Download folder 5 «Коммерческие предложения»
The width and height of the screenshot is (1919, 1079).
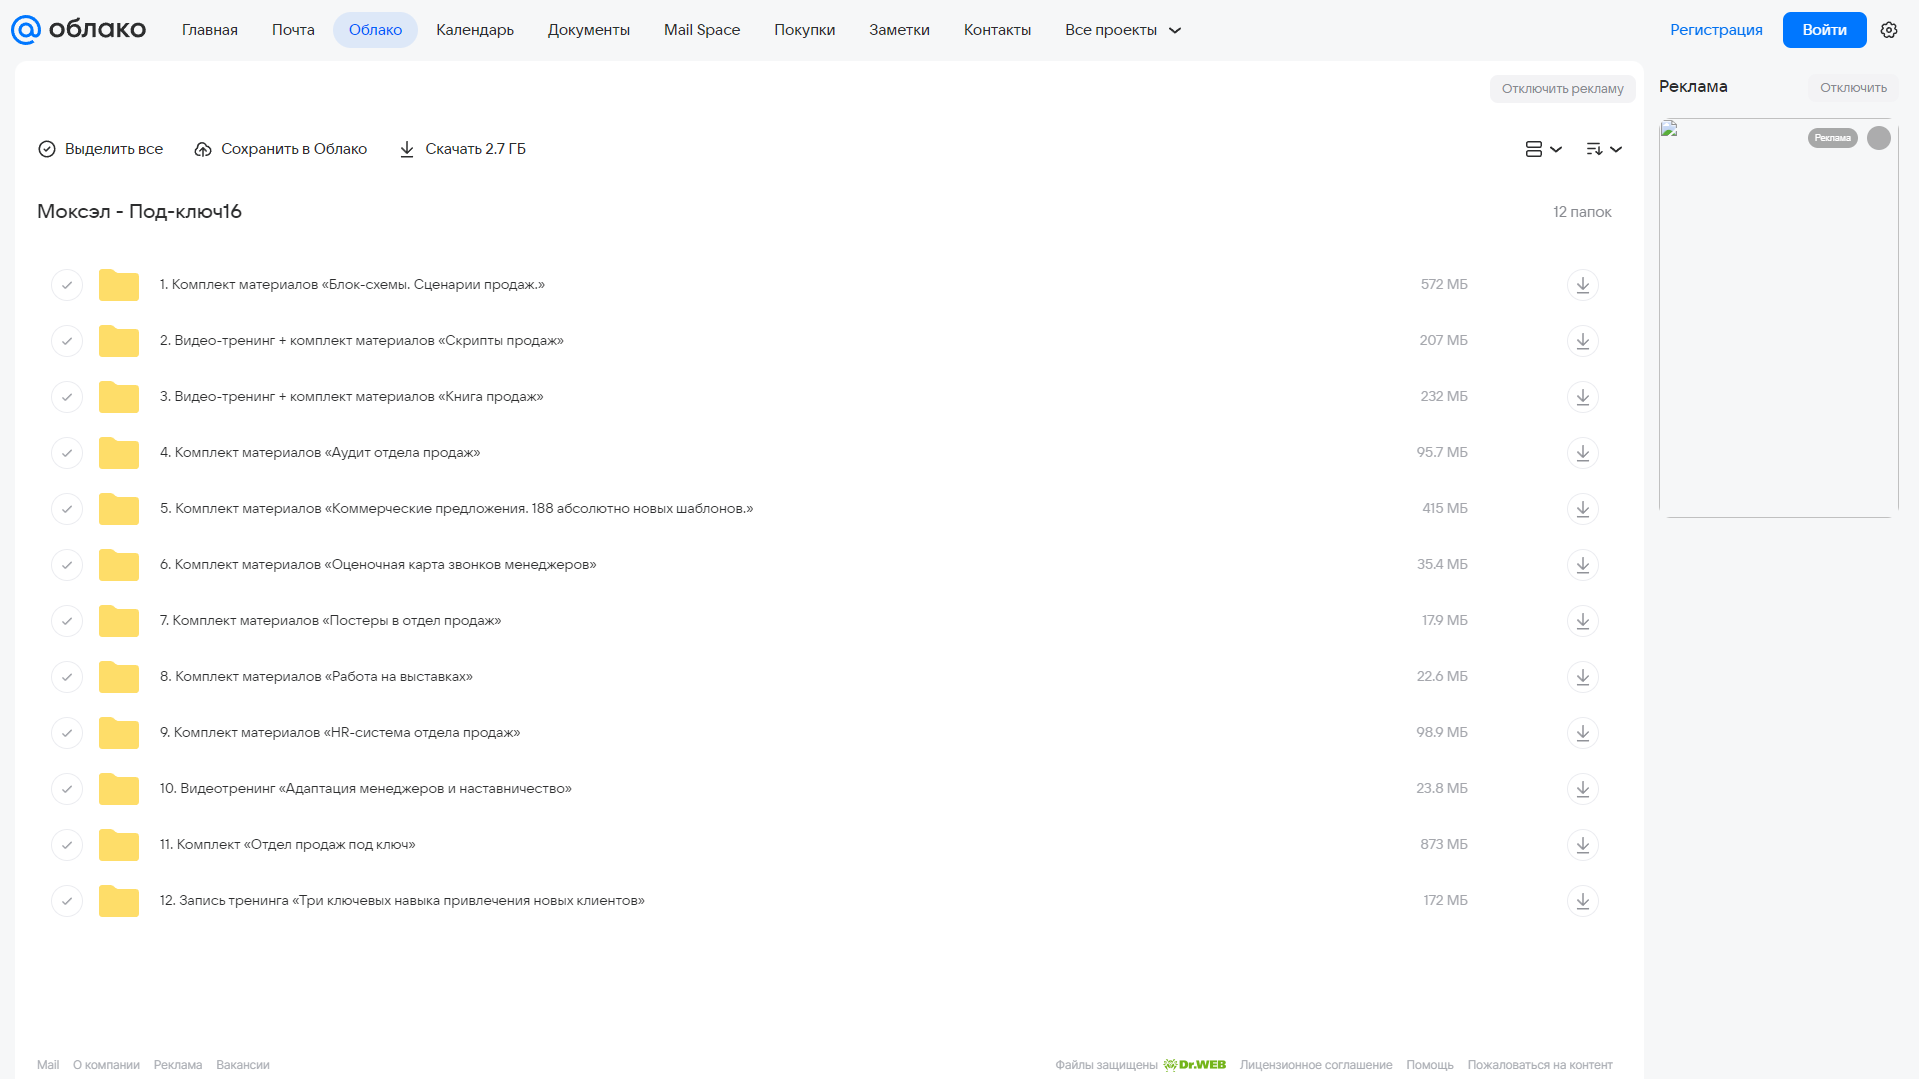pyautogui.click(x=1582, y=509)
